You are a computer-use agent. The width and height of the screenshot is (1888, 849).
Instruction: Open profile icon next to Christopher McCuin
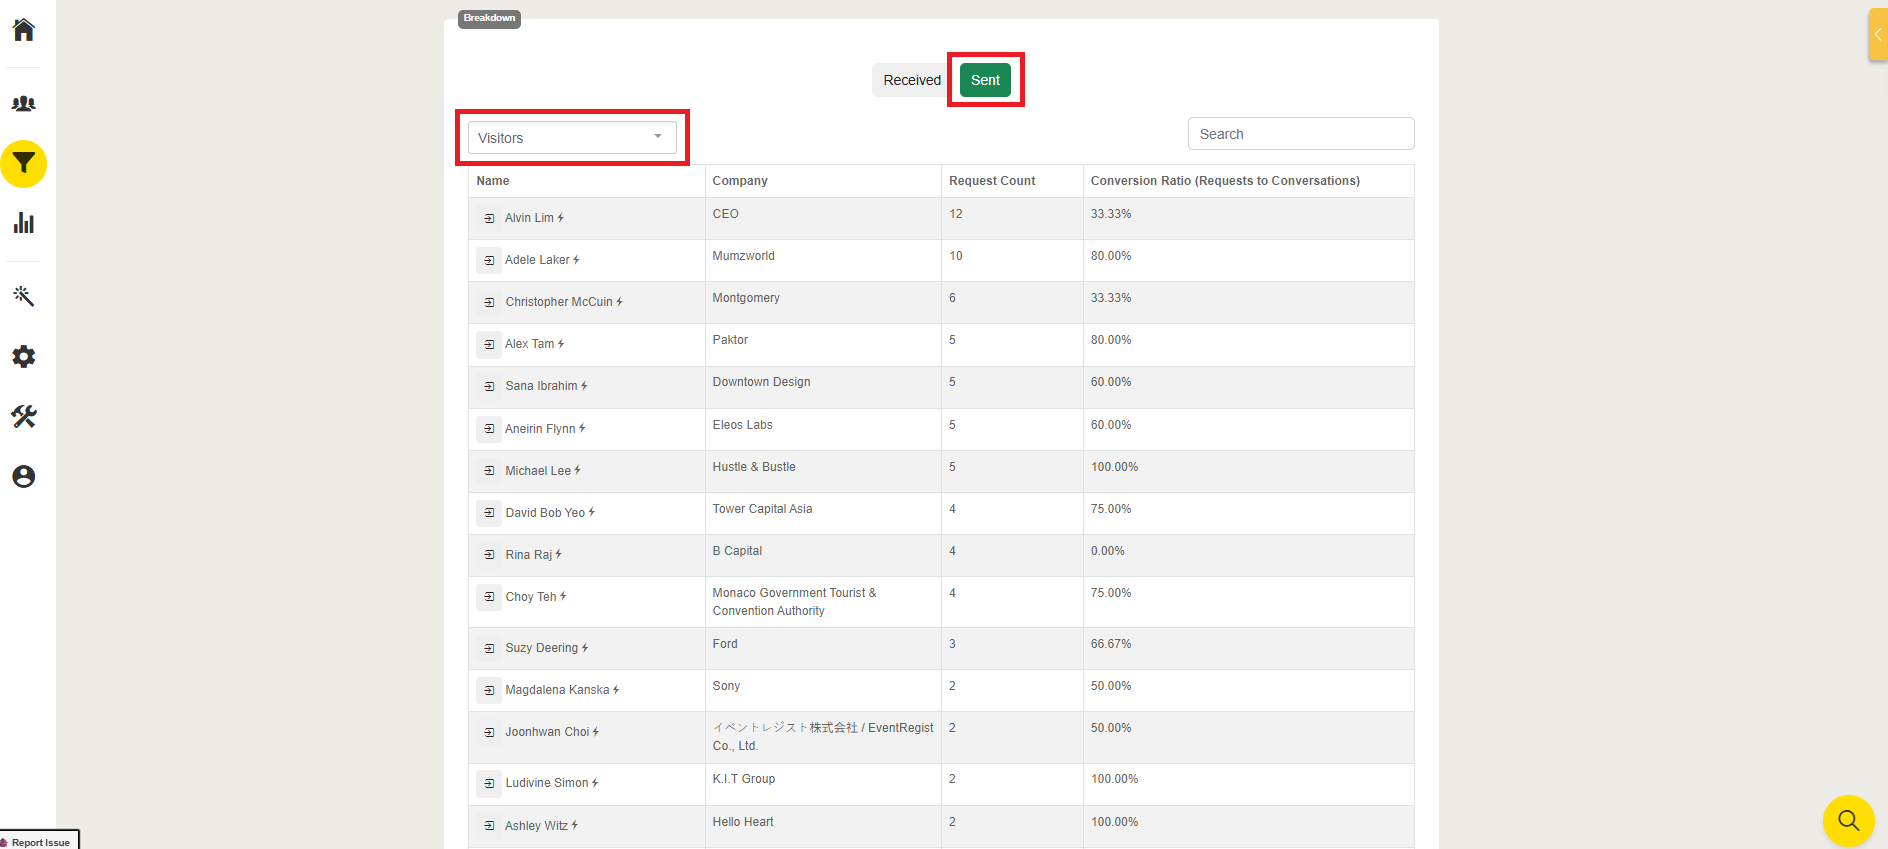489,302
